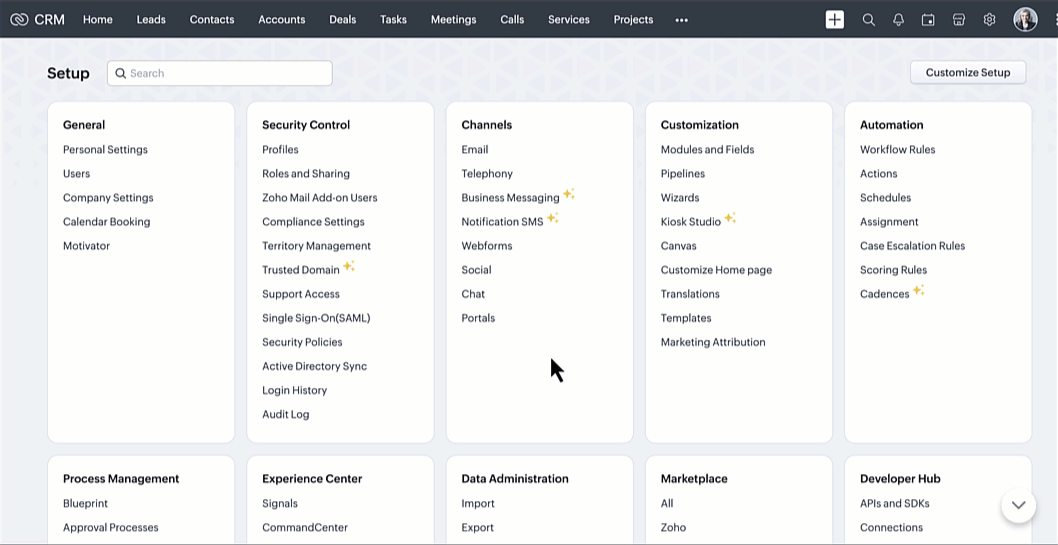Click the Zoho CRM logo icon
Image resolution: width=1058 pixels, height=545 pixels.
click(x=19, y=19)
